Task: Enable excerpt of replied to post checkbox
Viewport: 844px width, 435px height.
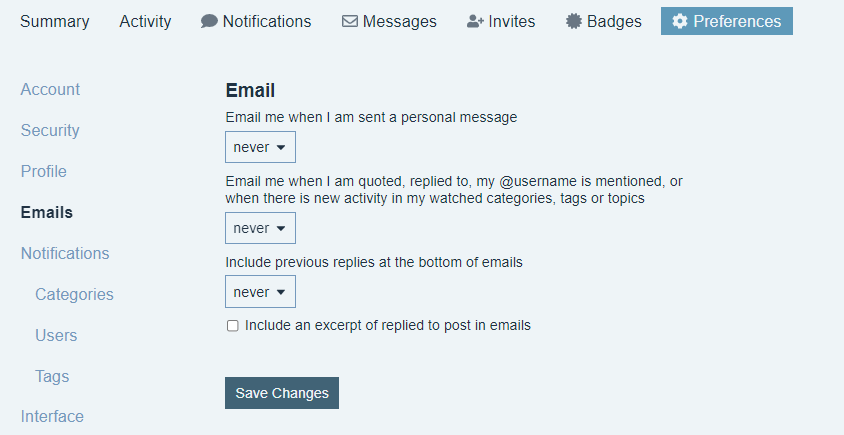Action: (x=233, y=326)
